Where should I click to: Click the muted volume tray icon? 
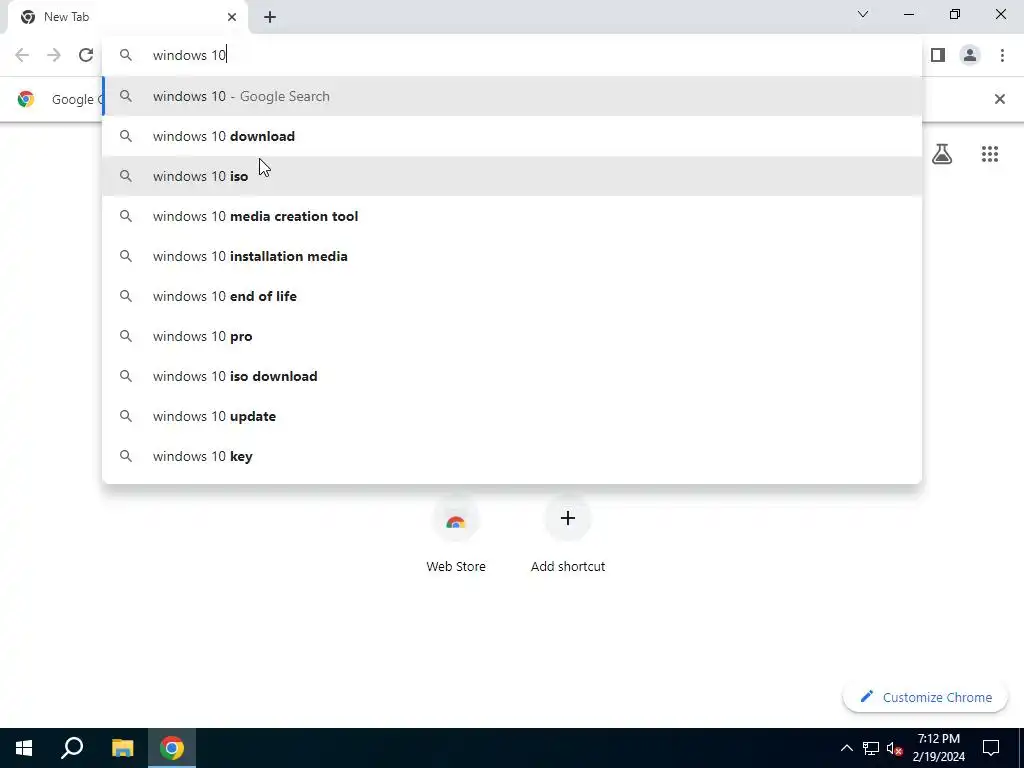pyautogui.click(x=895, y=748)
